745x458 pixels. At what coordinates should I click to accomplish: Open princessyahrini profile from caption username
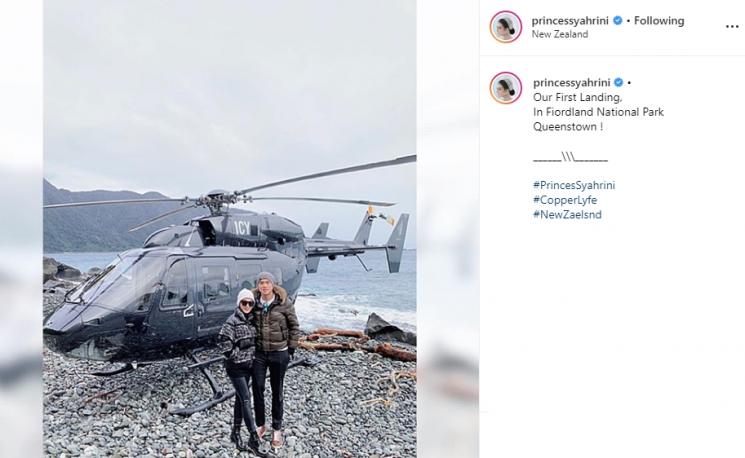[572, 83]
